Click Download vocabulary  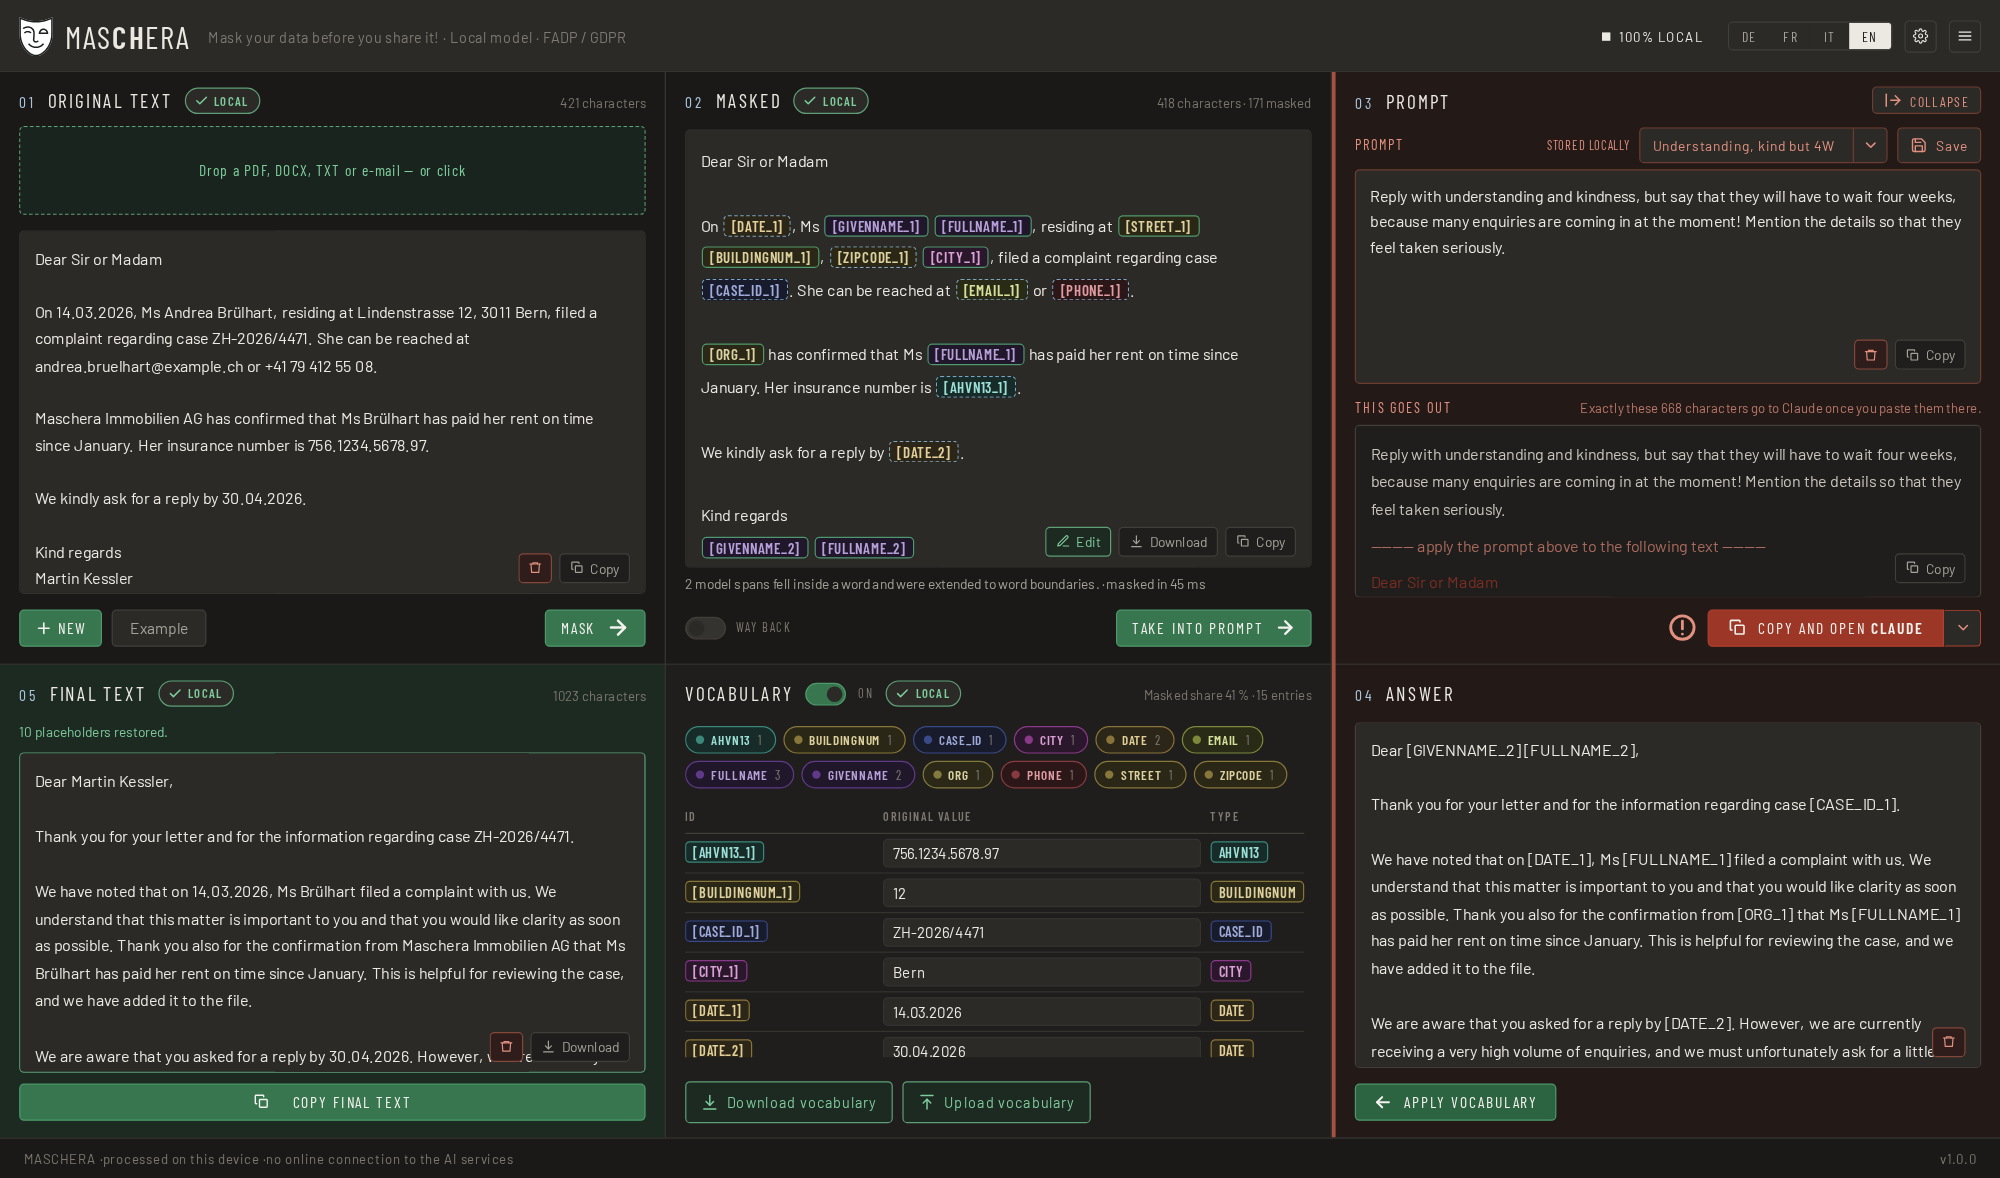click(x=789, y=1102)
